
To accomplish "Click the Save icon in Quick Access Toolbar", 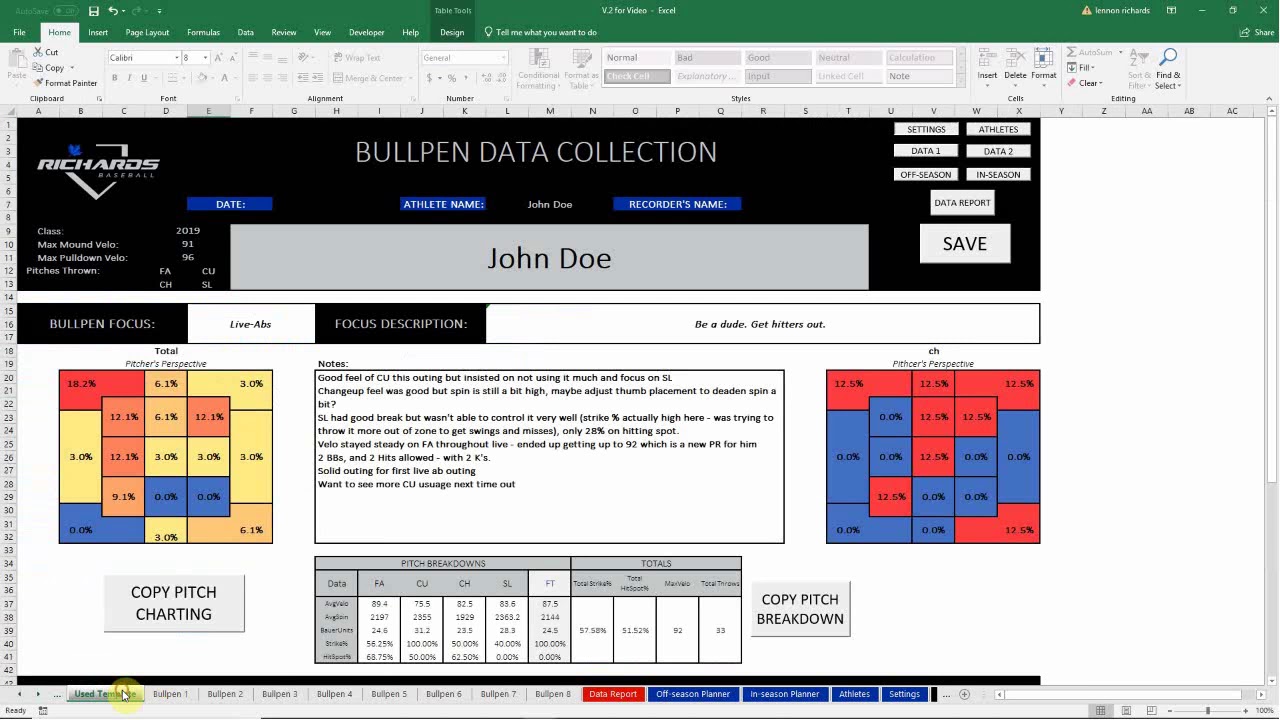I will [x=93, y=11].
